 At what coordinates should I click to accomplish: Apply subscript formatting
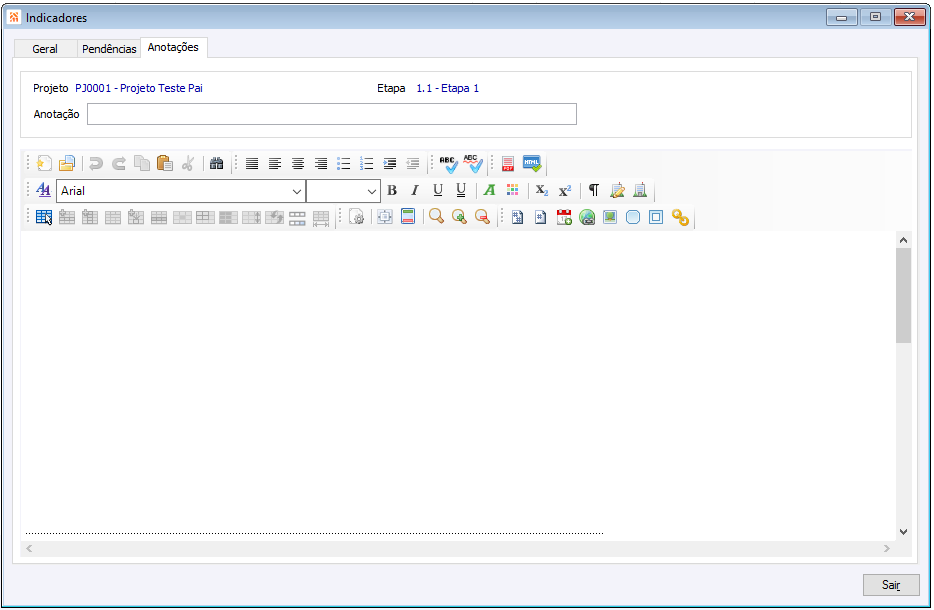(541, 190)
